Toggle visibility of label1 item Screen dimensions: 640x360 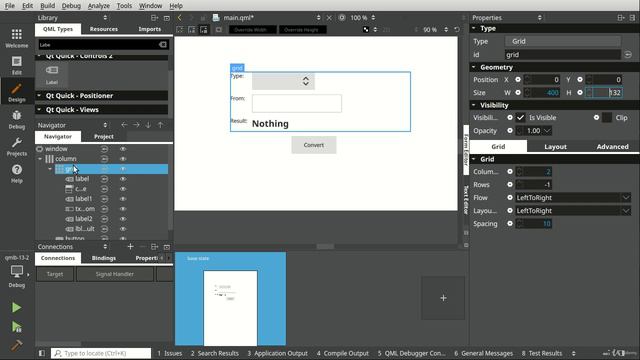coord(123,199)
